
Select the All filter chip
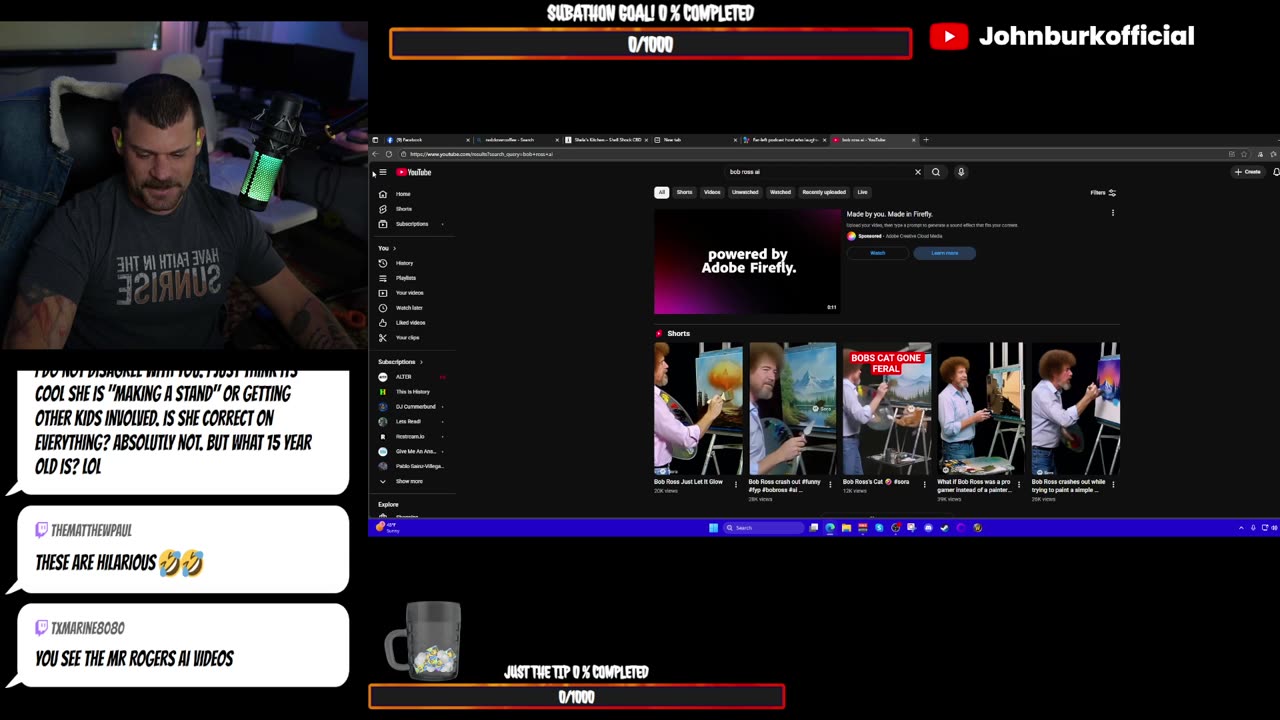661,192
